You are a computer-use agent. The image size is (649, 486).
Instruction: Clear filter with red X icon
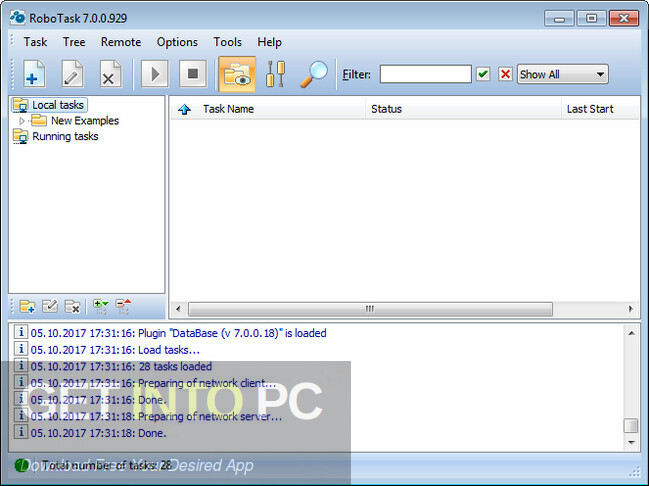point(505,75)
